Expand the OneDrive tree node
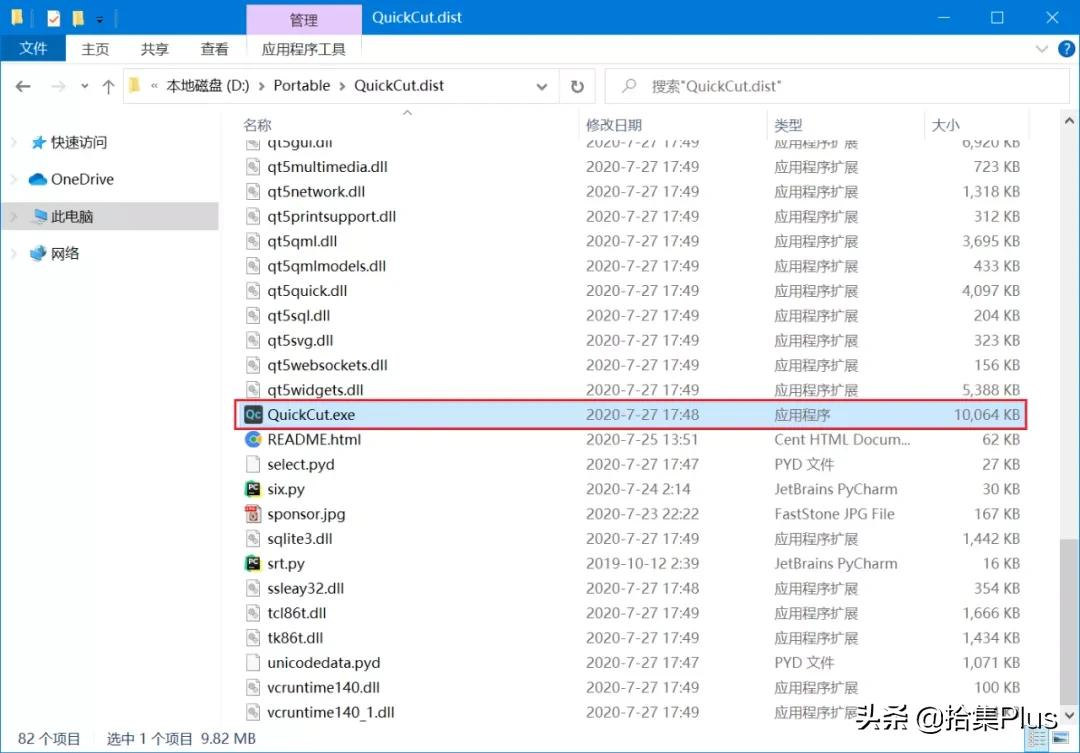This screenshot has height=753, width=1080. click(x=14, y=179)
